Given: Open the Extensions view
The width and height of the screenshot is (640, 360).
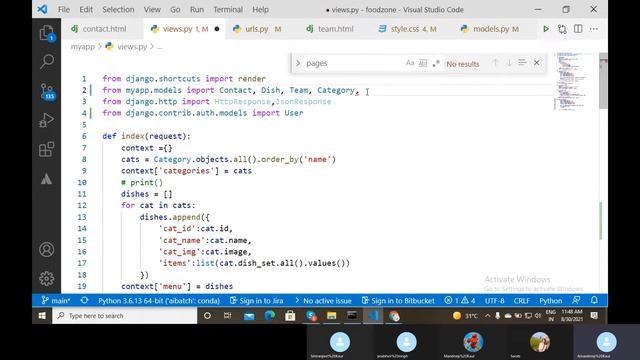Looking at the screenshot, I should tap(47, 149).
